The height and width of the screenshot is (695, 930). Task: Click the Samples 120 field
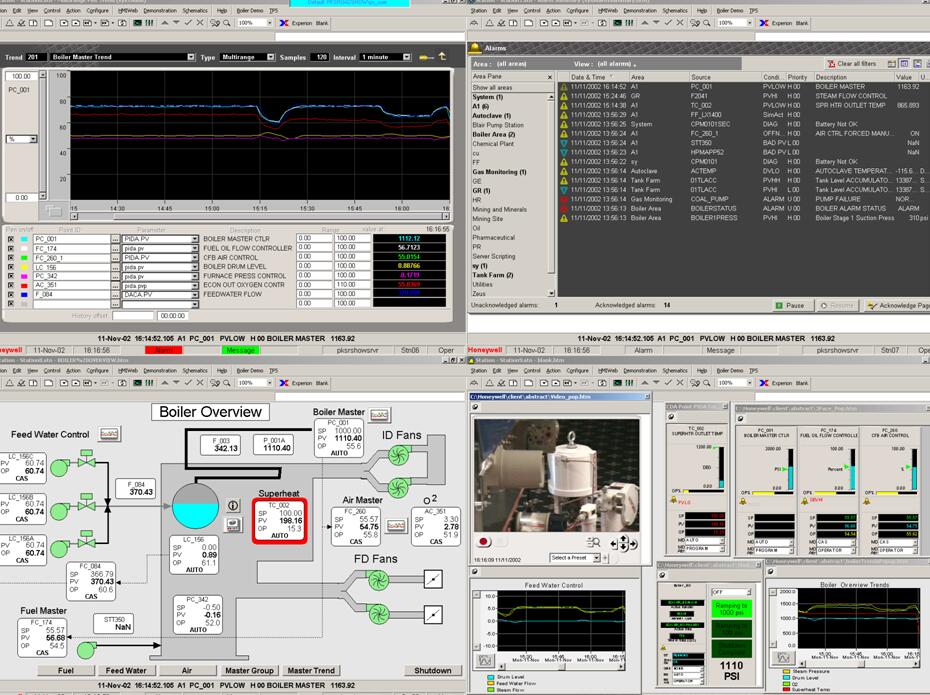point(320,57)
